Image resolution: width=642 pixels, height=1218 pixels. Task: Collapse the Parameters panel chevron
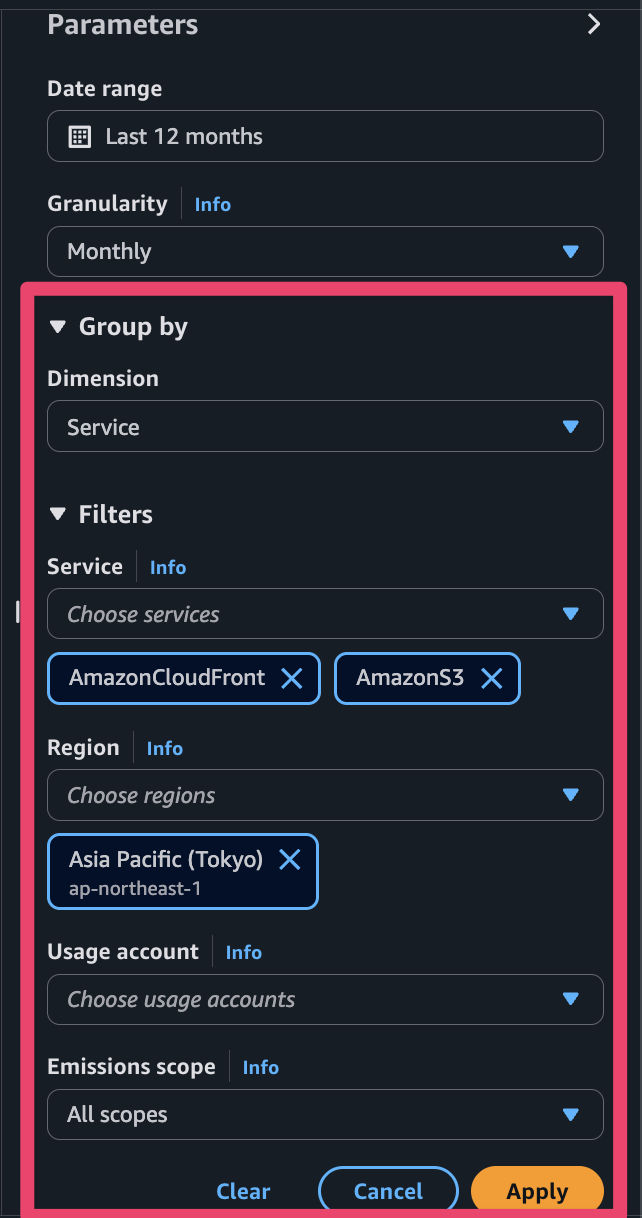594,25
